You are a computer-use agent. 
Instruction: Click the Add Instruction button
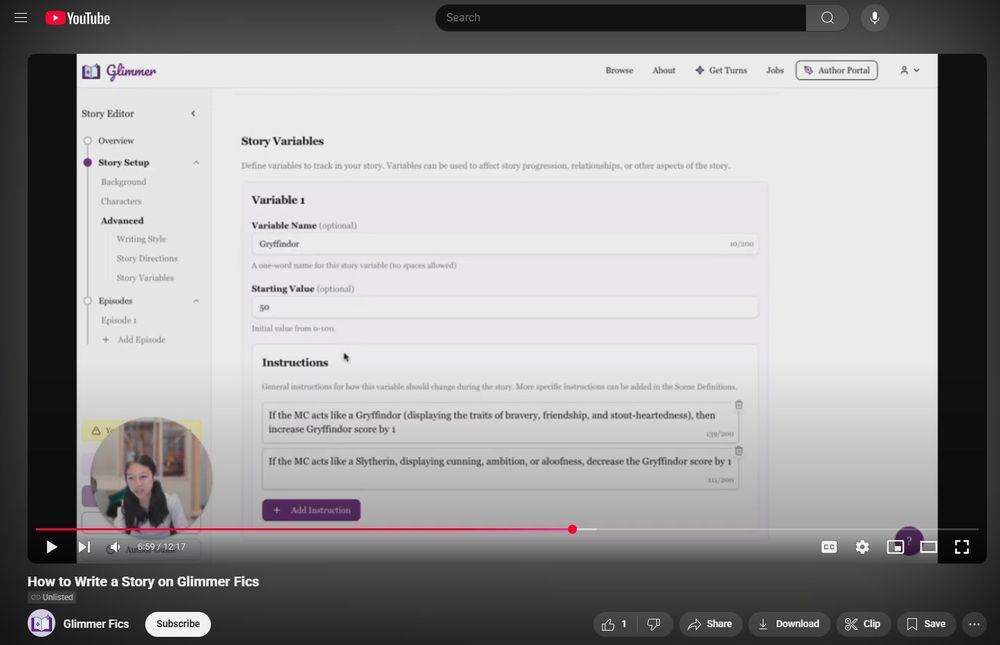pyautogui.click(x=311, y=510)
